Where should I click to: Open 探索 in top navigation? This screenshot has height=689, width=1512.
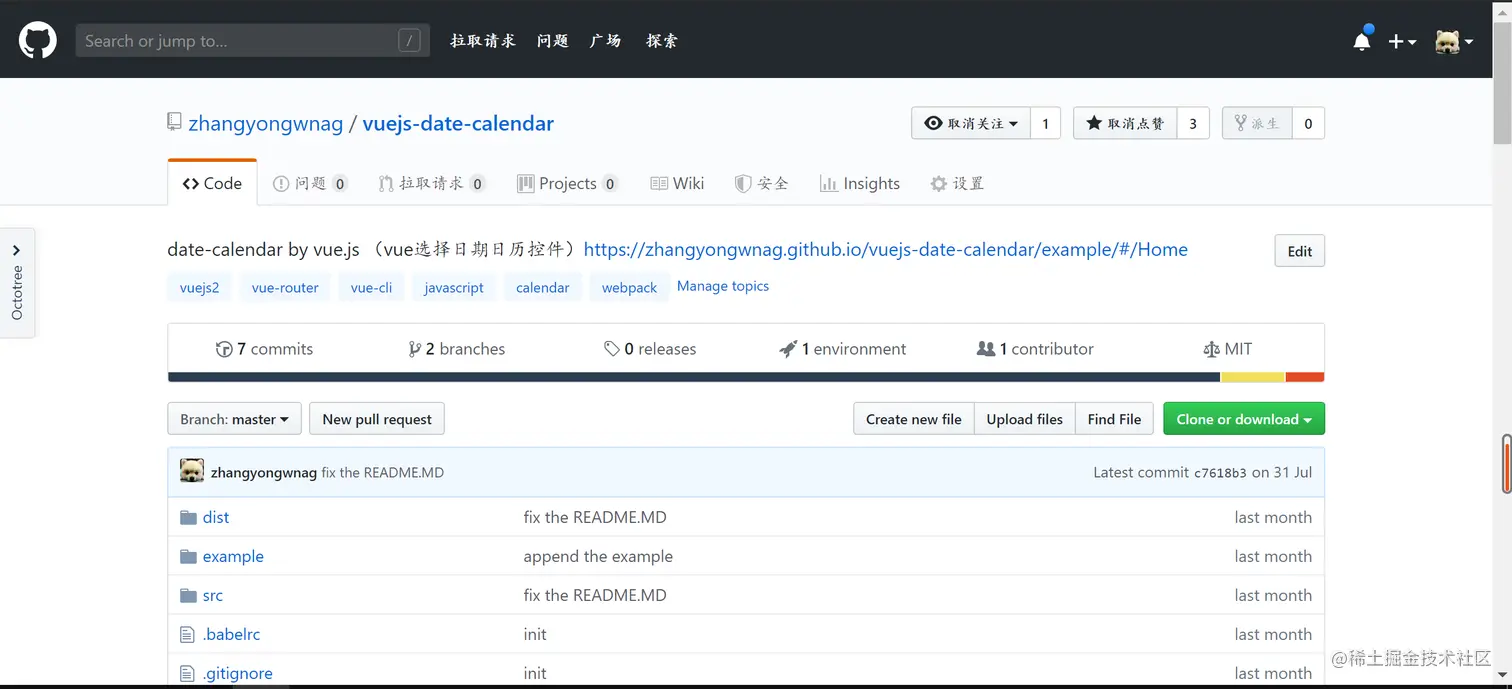[662, 41]
